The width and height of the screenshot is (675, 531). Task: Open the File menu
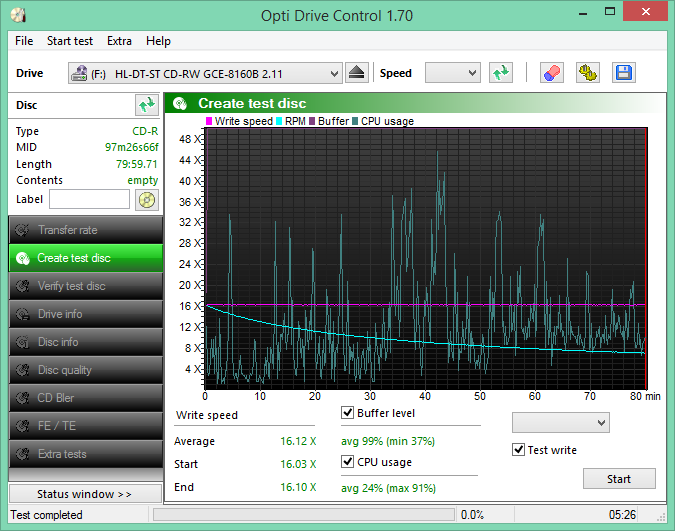24,41
